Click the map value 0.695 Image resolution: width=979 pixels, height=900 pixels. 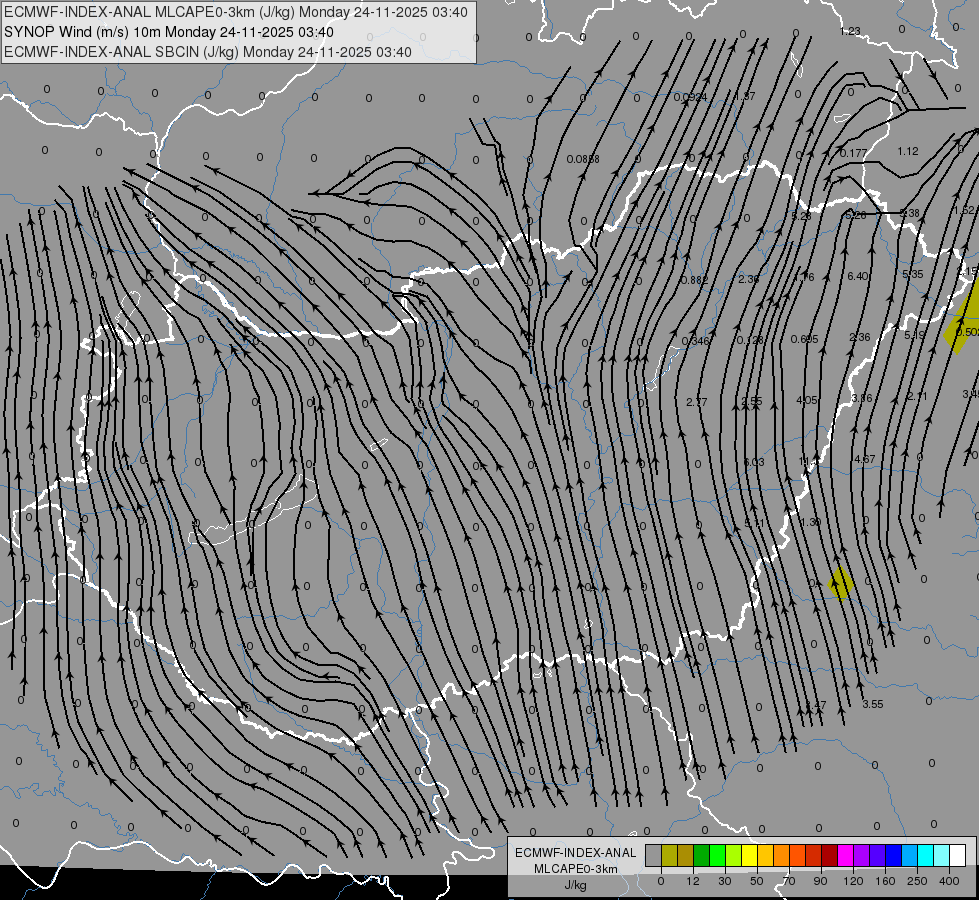point(805,339)
